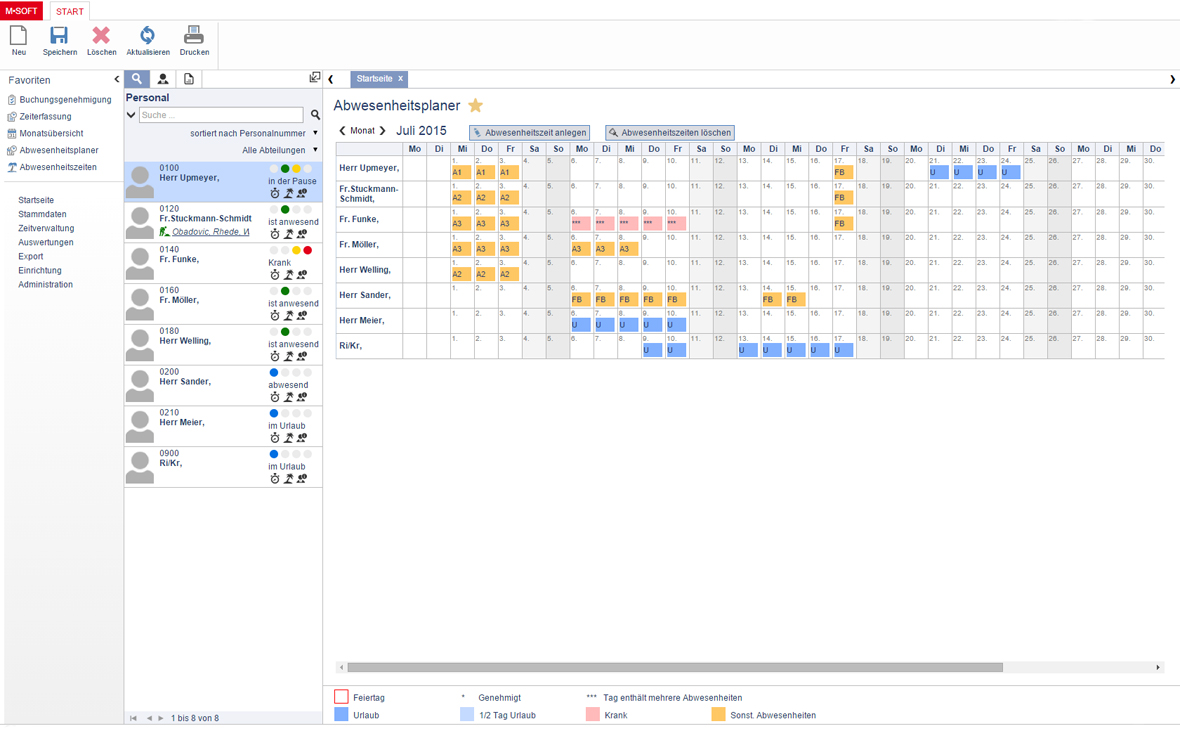1180x738 pixels.
Task: Refresh data with Aktualisieren icon
Action: pos(147,37)
